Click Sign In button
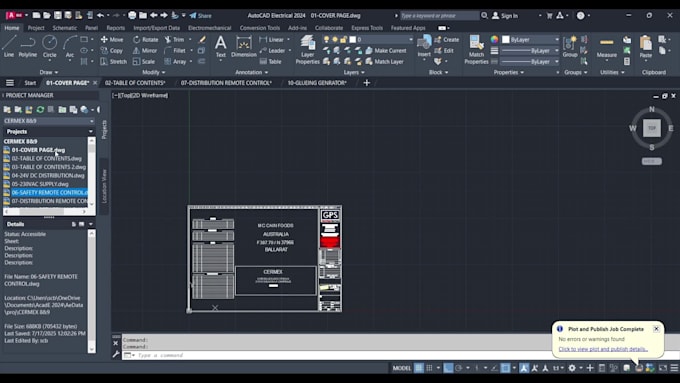Image resolution: width=680 pixels, height=383 pixels. click(x=505, y=16)
